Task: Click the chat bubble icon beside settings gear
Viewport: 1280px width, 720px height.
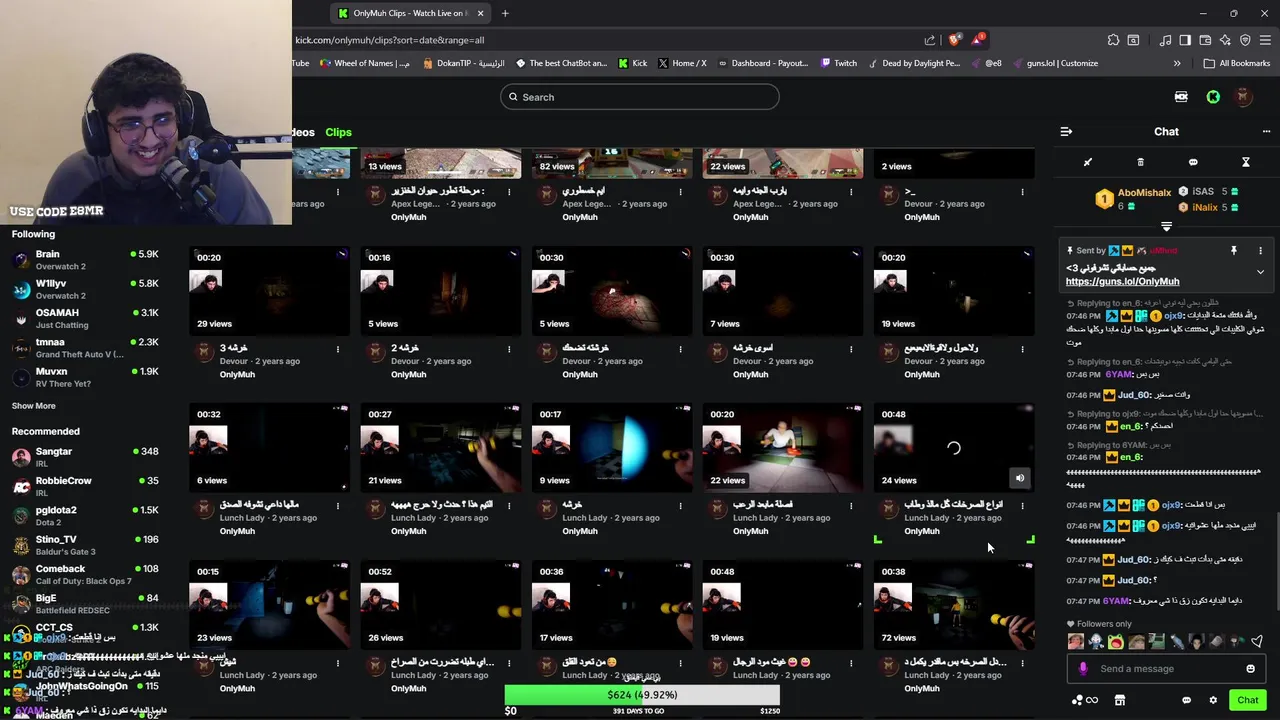Action: coord(1186,700)
